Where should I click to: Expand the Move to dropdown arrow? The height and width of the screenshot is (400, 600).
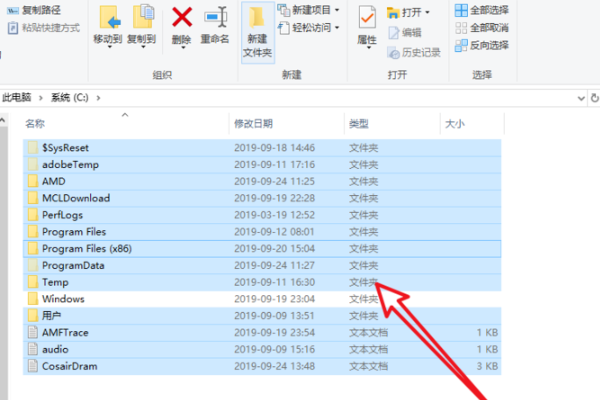tap(109, 47)
